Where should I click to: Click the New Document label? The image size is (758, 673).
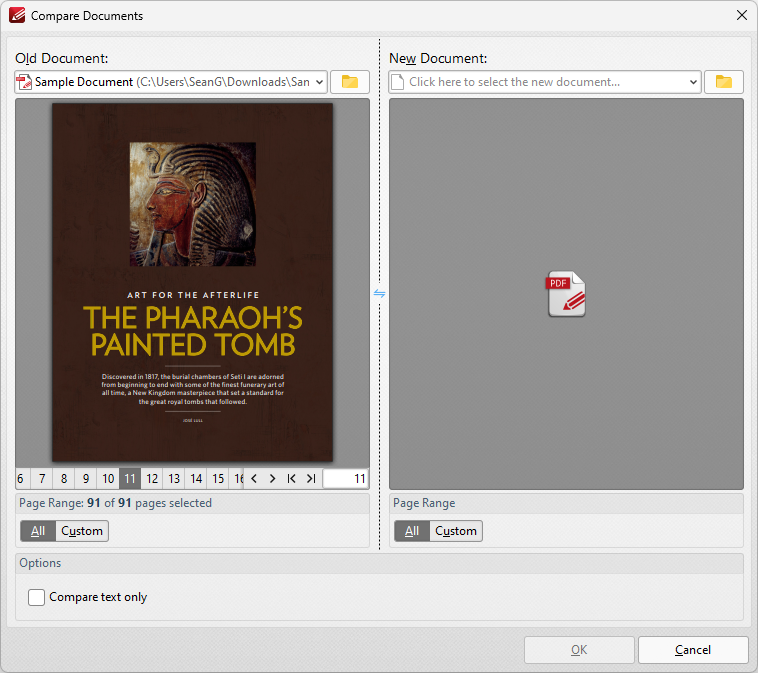pos(438,59)
